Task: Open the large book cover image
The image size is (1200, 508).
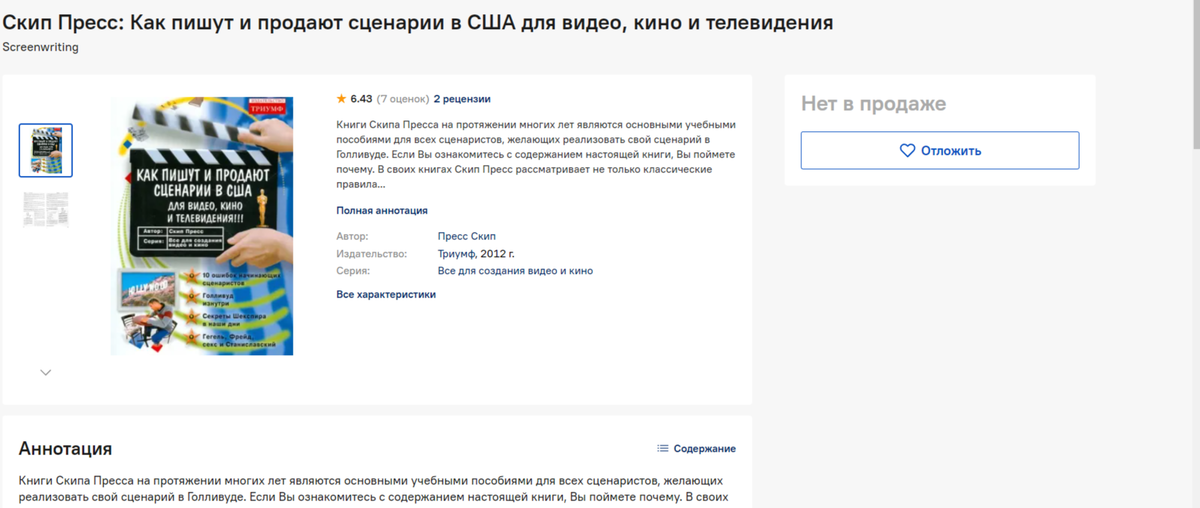Action: pyautogui.click(x=202, y=226)
